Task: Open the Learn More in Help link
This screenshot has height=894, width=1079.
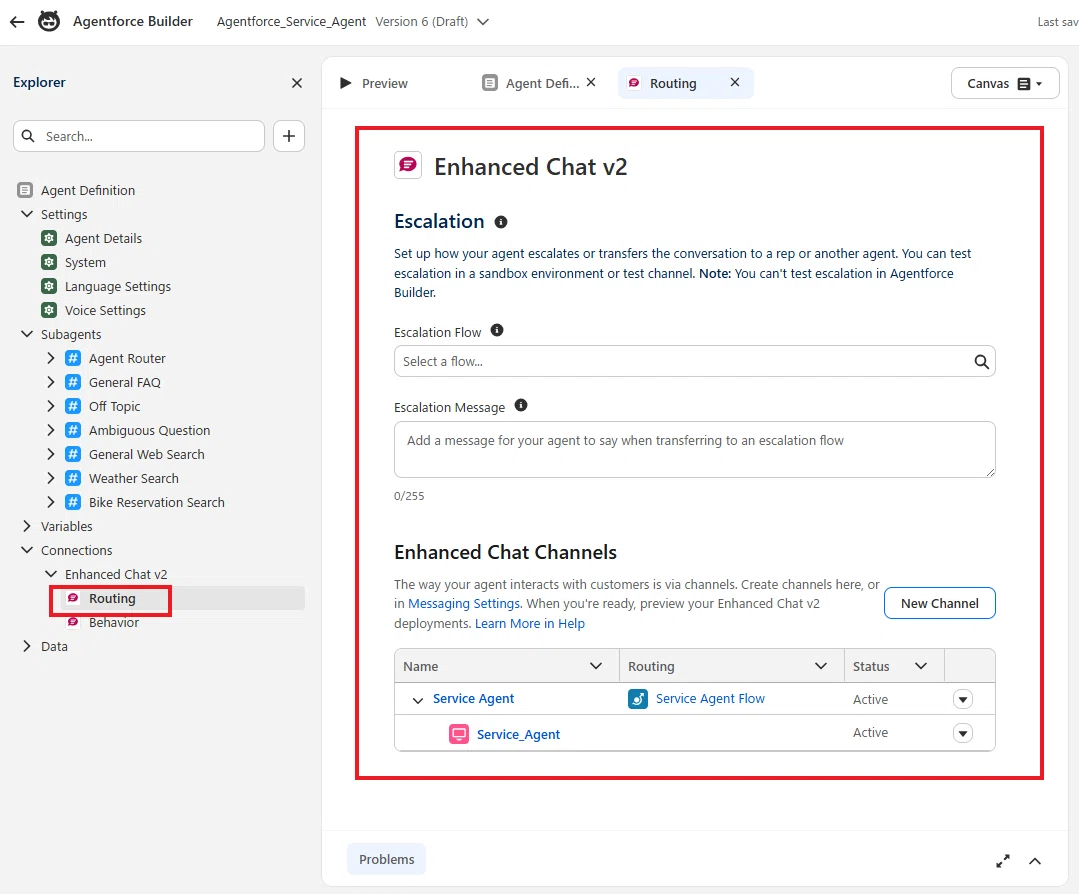Action: pos(530,624)
